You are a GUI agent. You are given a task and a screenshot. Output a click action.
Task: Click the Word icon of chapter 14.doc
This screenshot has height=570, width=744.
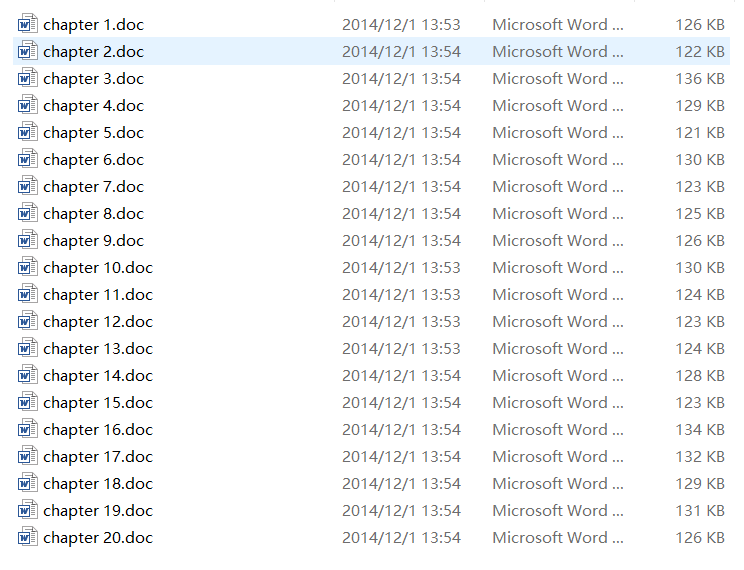pyautogui.click(x=28, y=375)
